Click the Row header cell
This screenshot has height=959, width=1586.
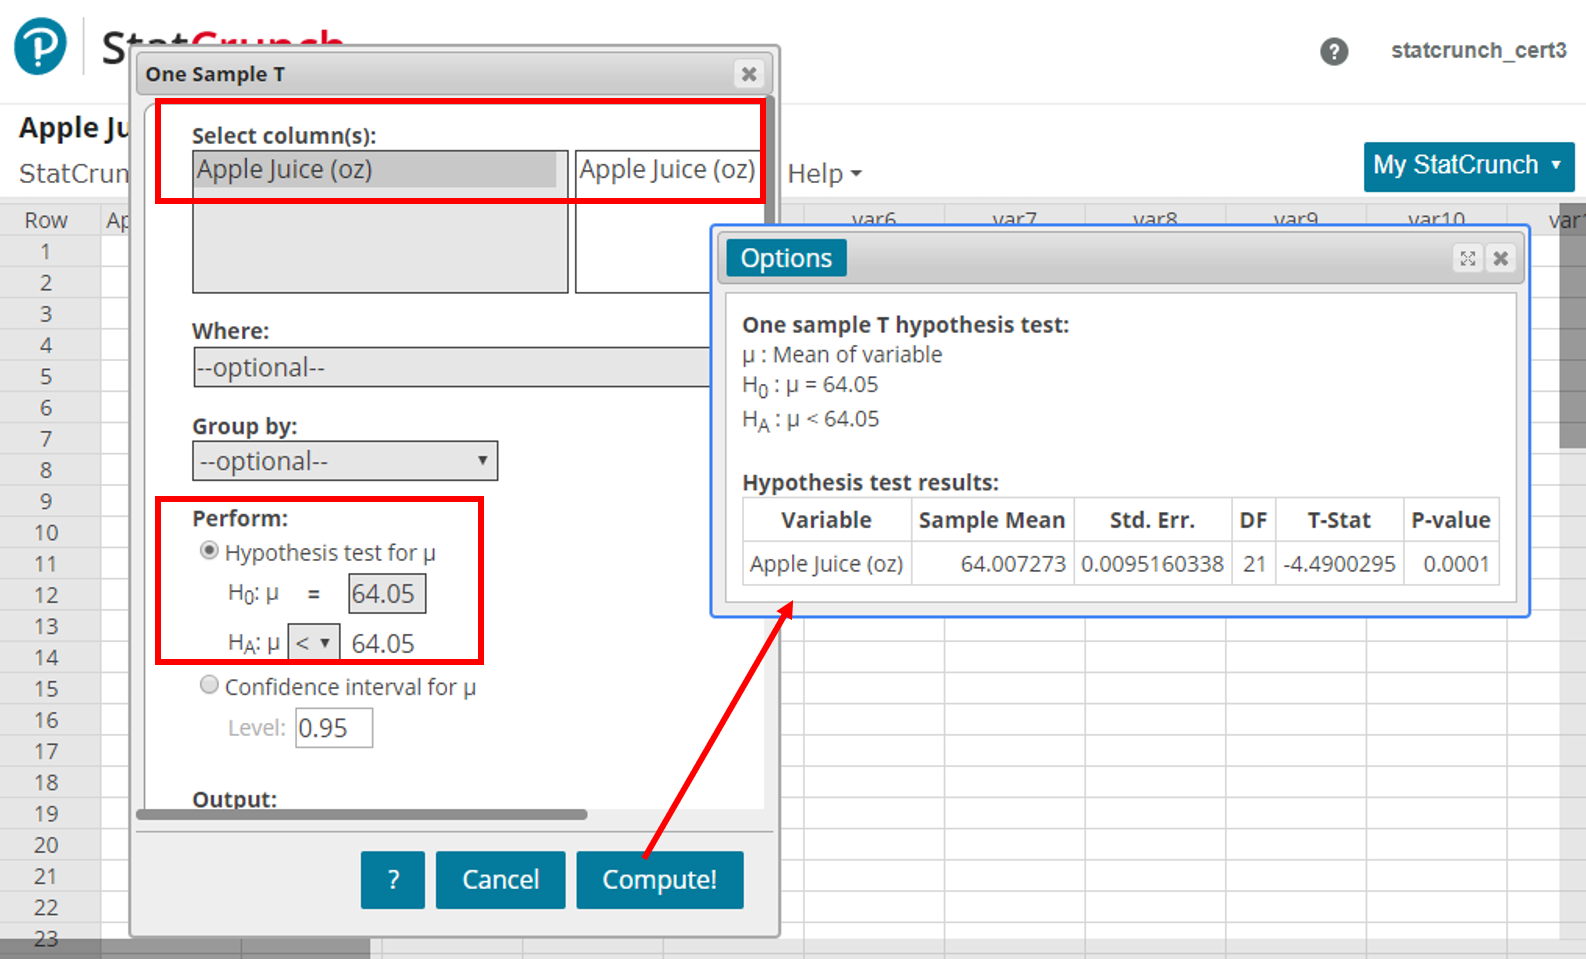[46, 220]
